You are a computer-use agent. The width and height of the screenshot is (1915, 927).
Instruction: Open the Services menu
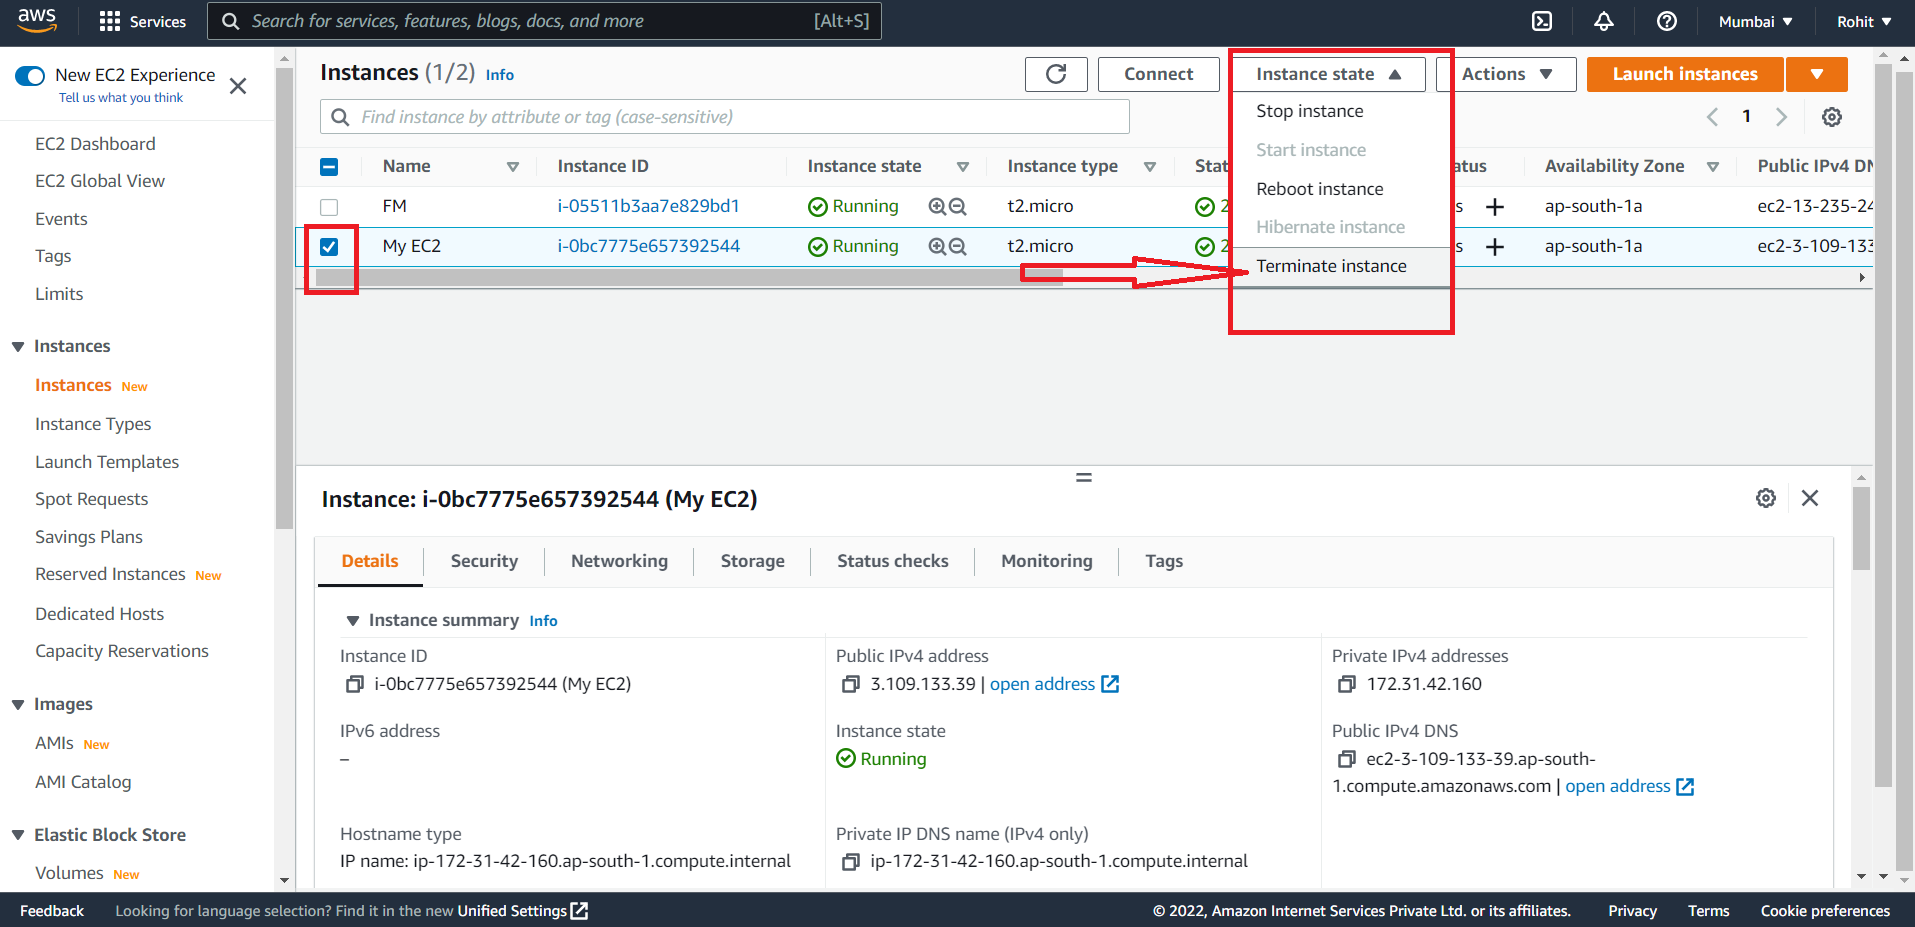143,21
